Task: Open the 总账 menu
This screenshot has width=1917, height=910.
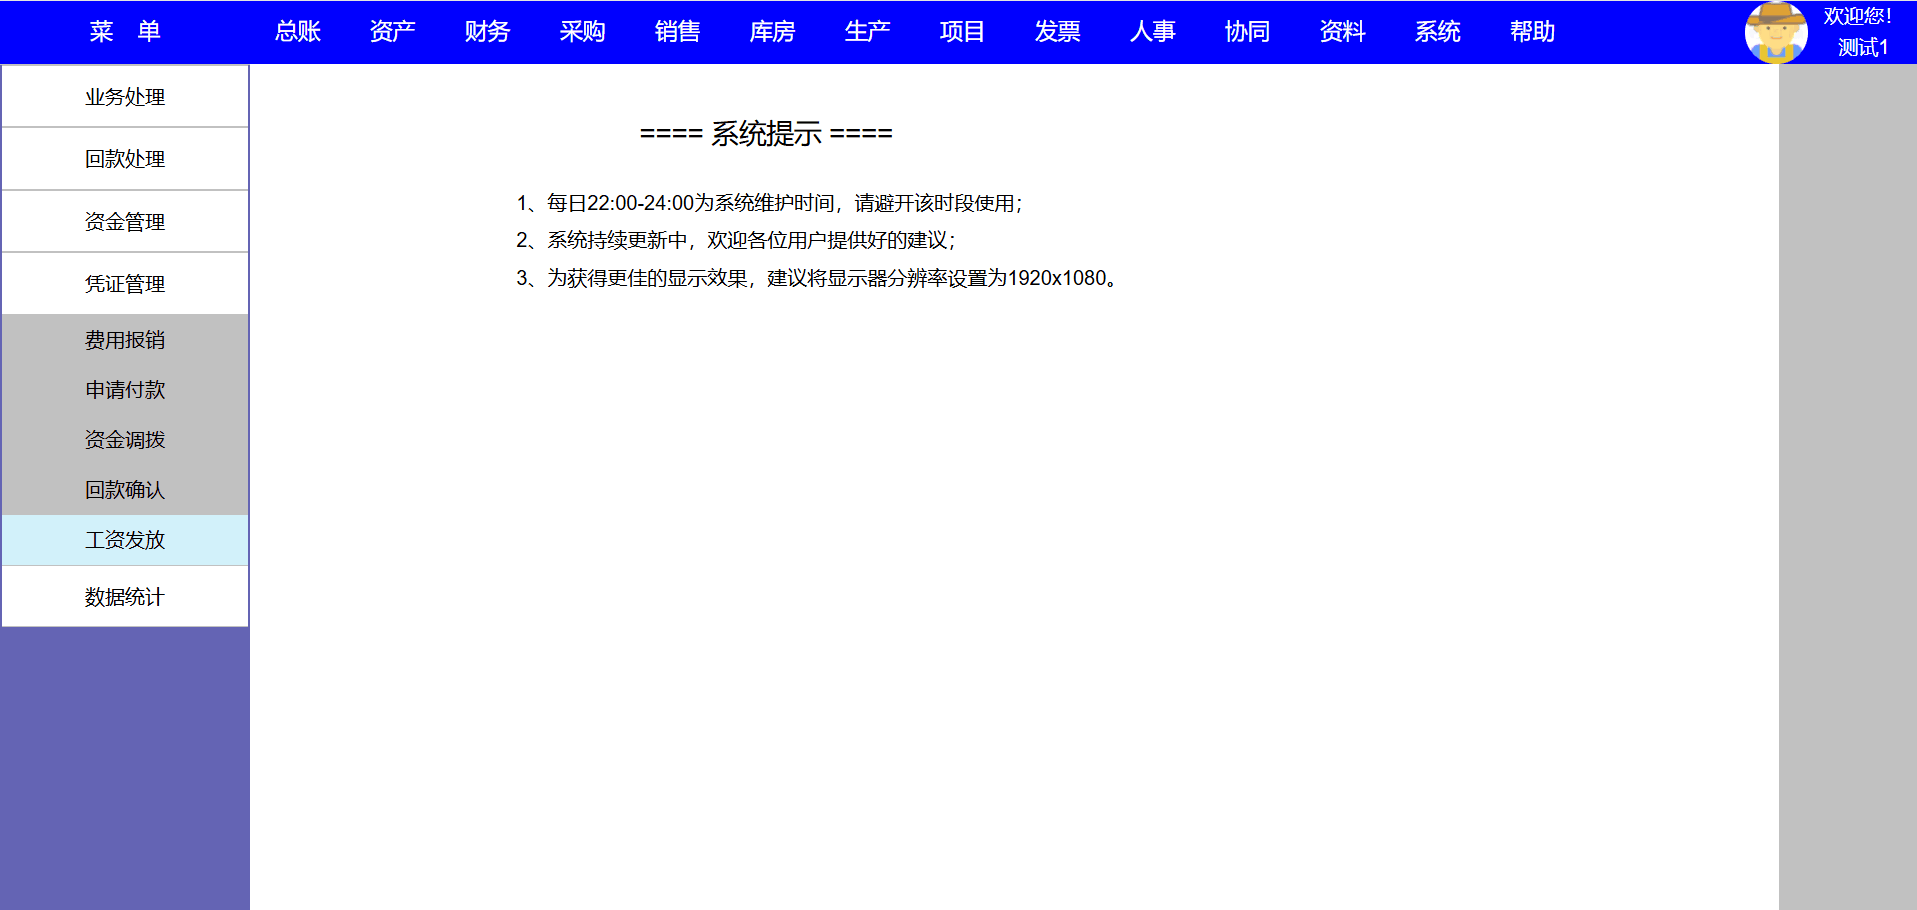Action: point(297,32)
